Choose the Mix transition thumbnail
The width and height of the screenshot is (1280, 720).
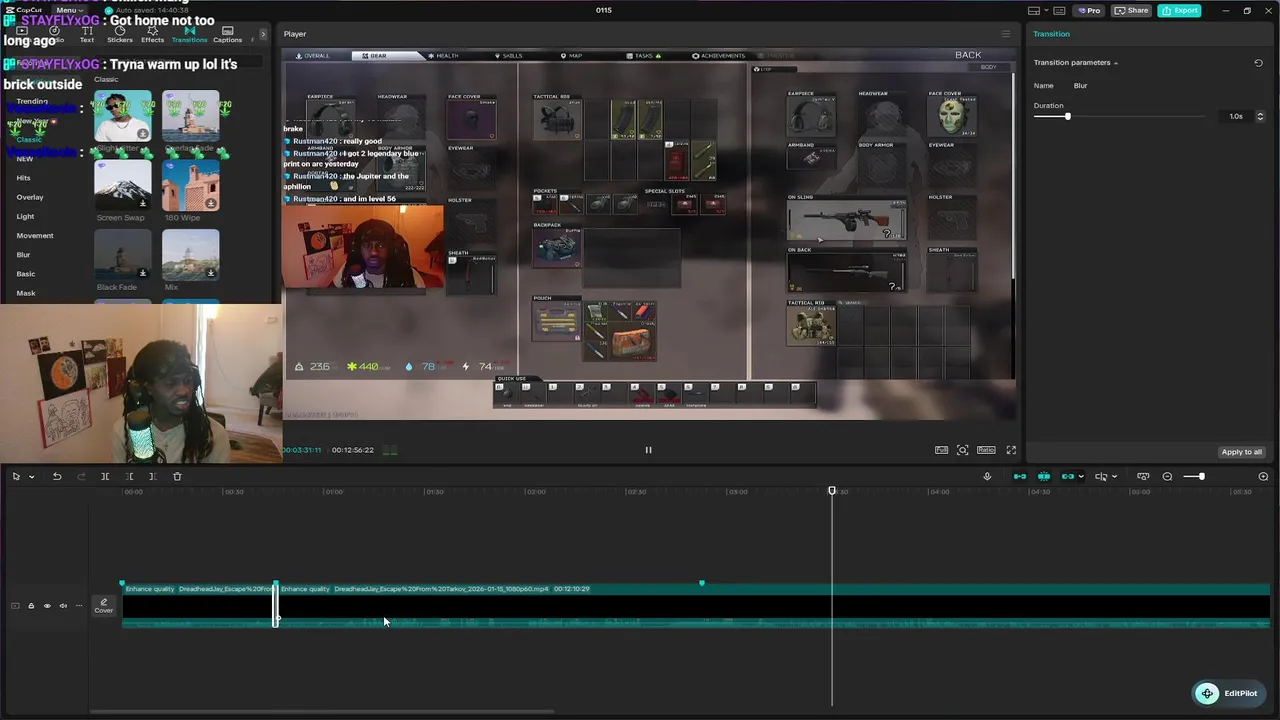[x=190, y=254]
